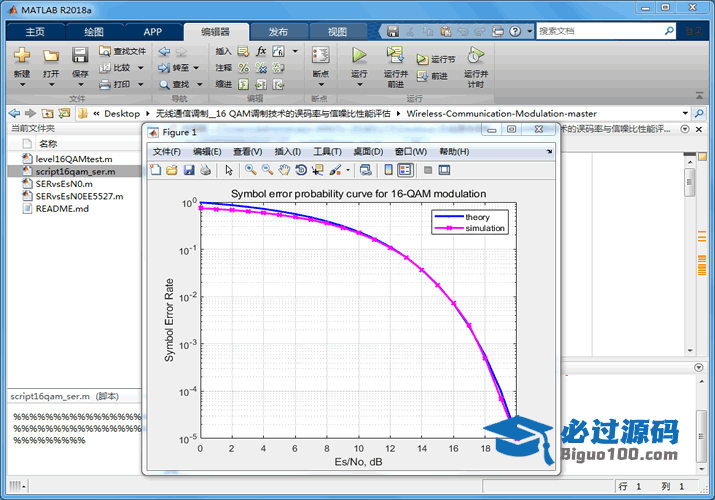Click the 查找文件 button

(x=122, y=51)
